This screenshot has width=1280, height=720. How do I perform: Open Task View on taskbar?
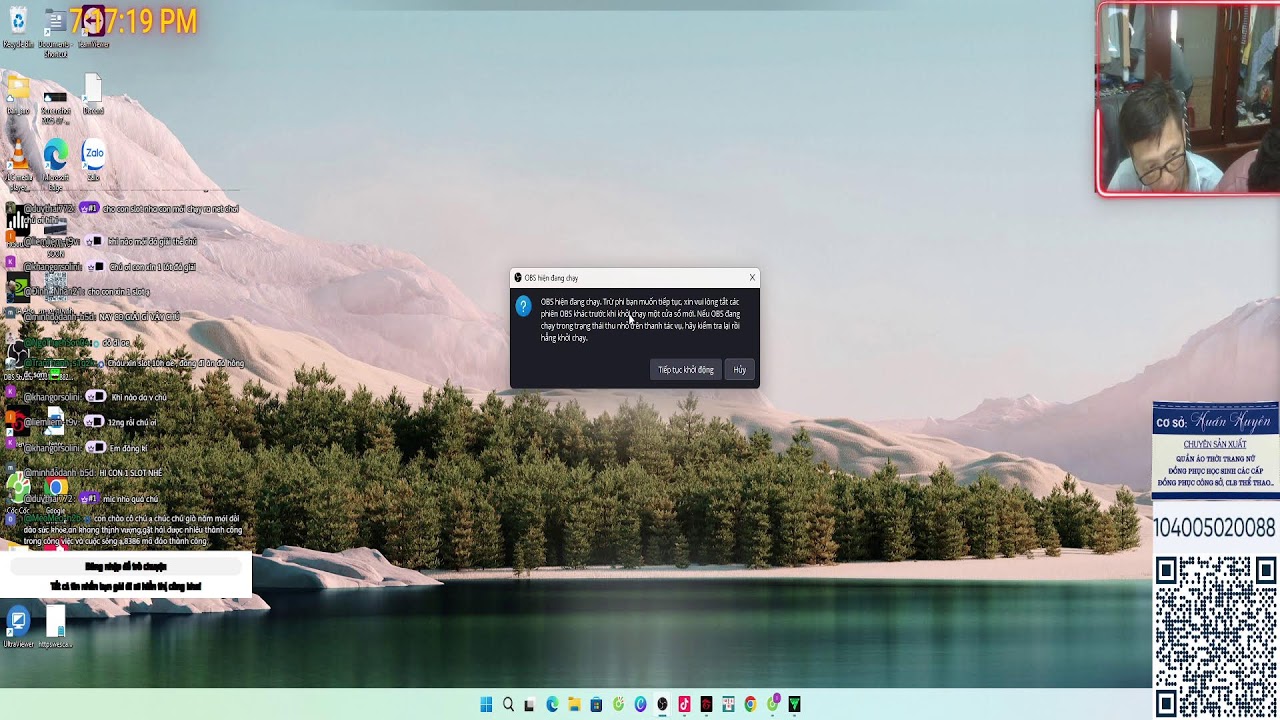click(529, 704)
